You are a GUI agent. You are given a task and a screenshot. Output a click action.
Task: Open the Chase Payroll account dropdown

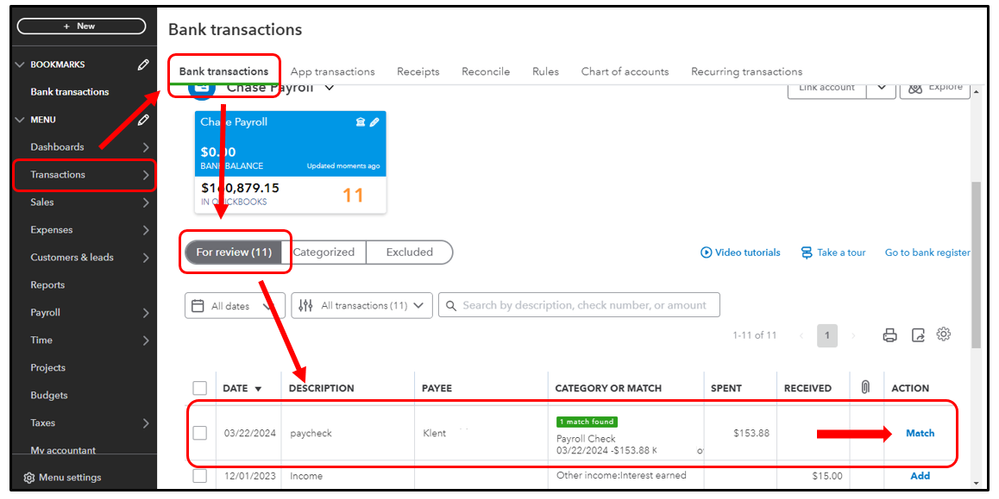click(329, 88)
